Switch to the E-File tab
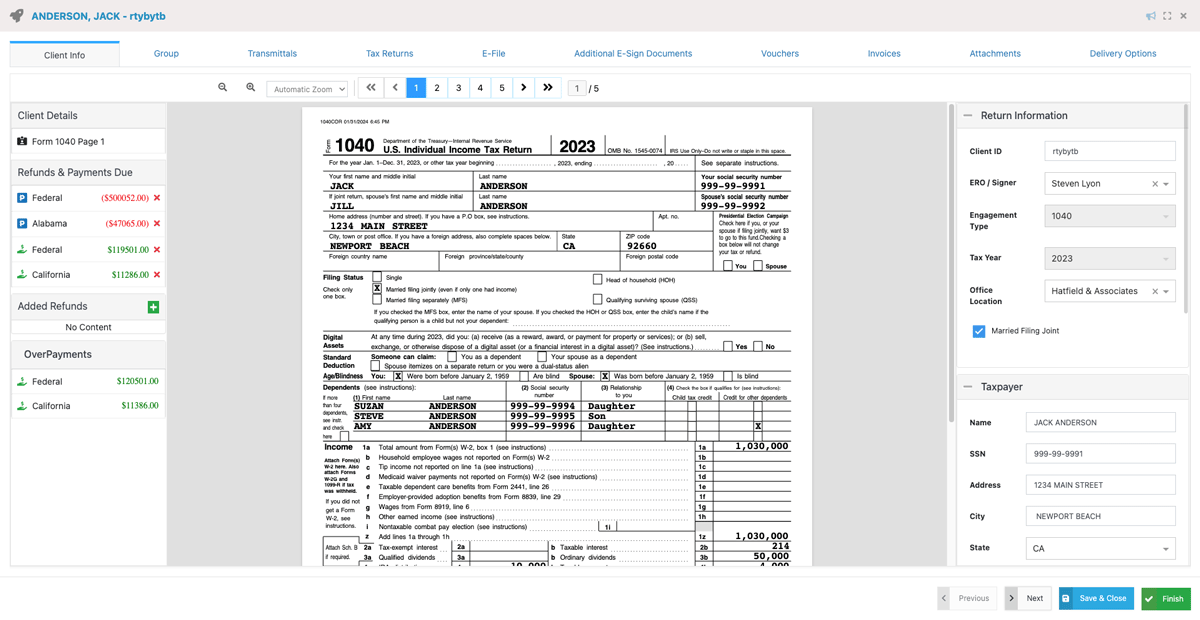This screenshot has height=620, width=1200. 493,54
